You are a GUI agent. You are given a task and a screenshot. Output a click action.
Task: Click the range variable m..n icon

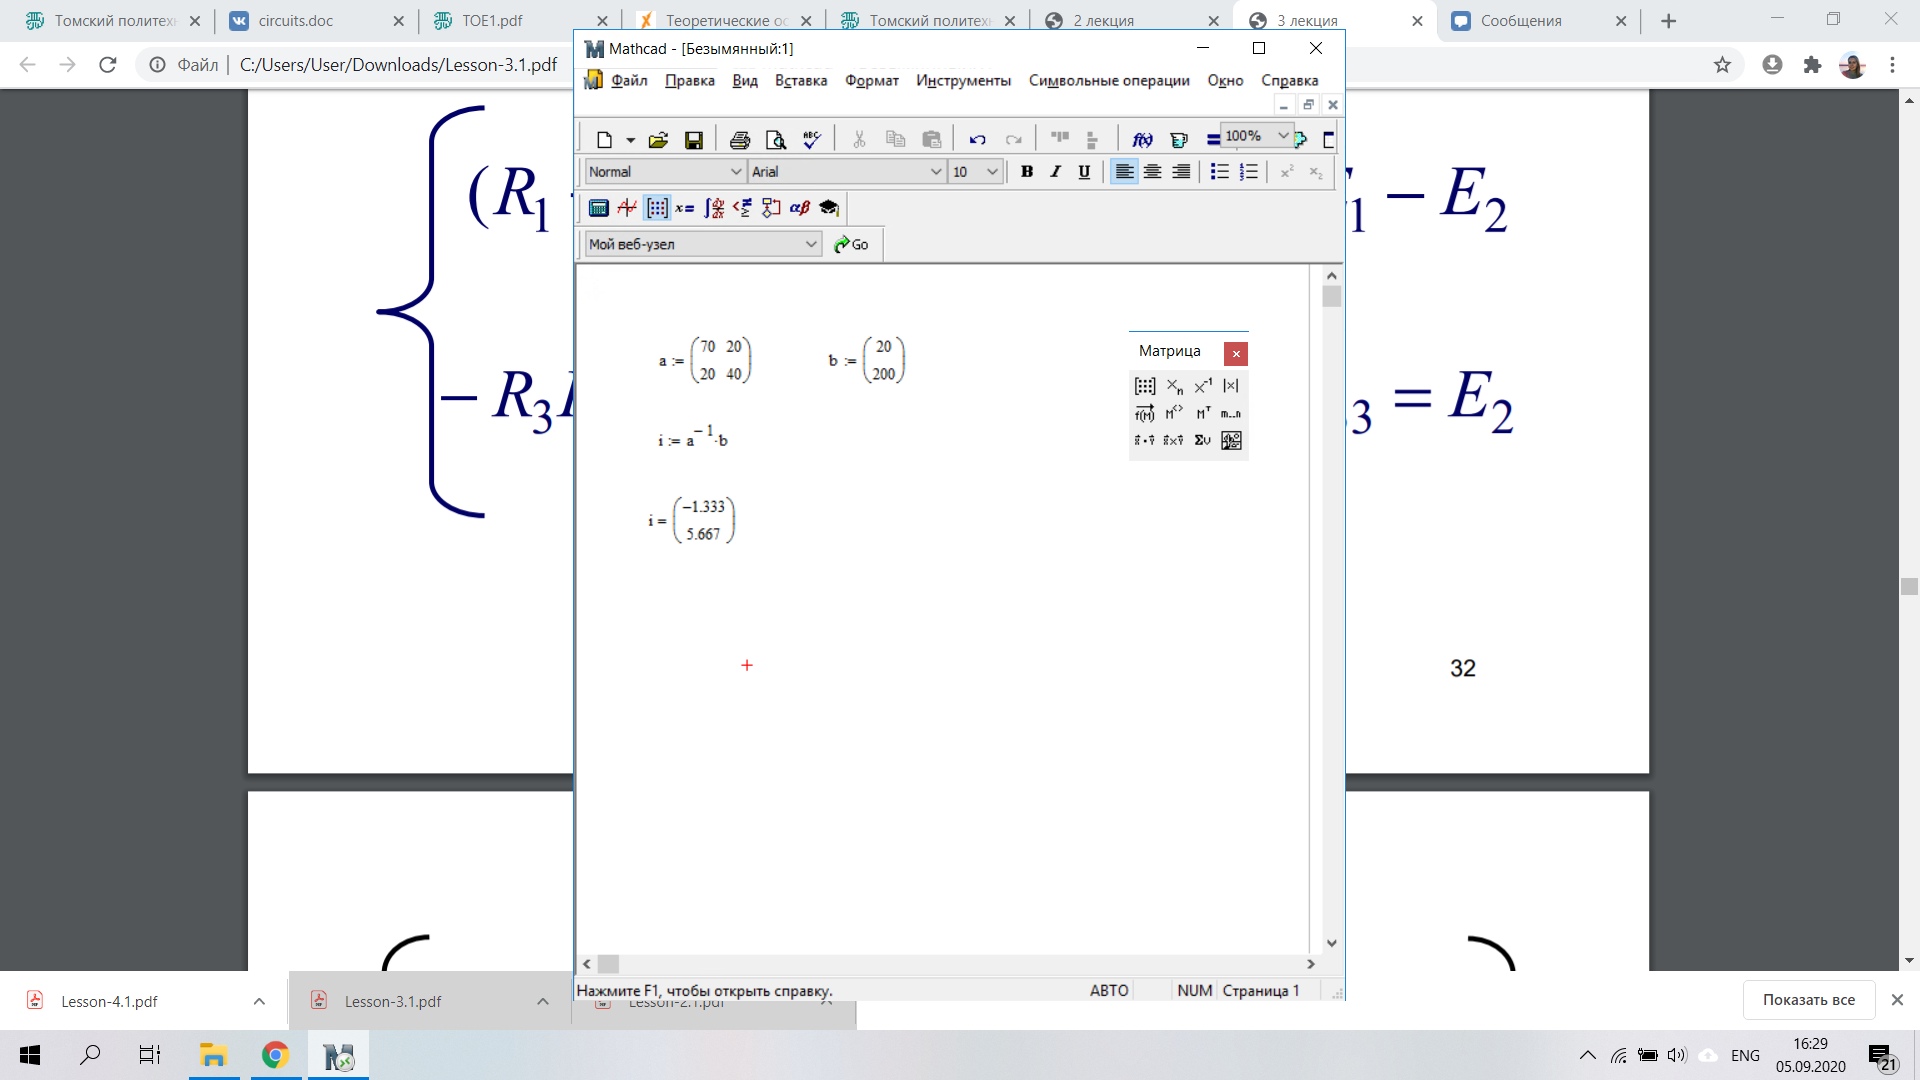tap(1231, 413)
